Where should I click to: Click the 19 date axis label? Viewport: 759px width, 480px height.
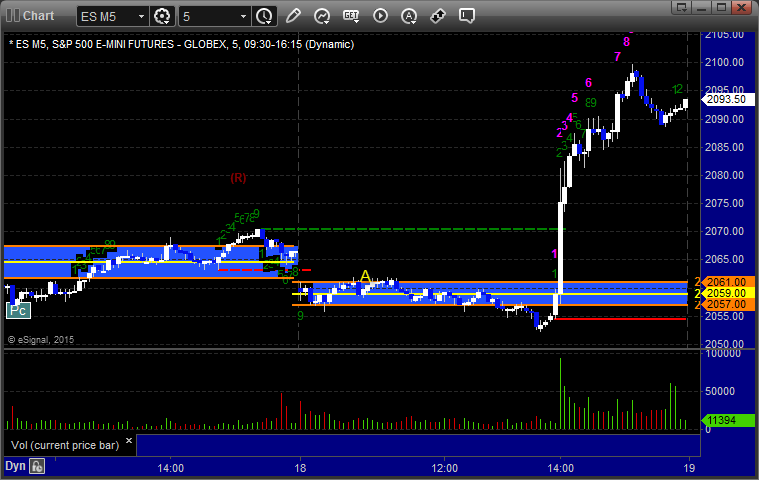click(x=689, y=468)
